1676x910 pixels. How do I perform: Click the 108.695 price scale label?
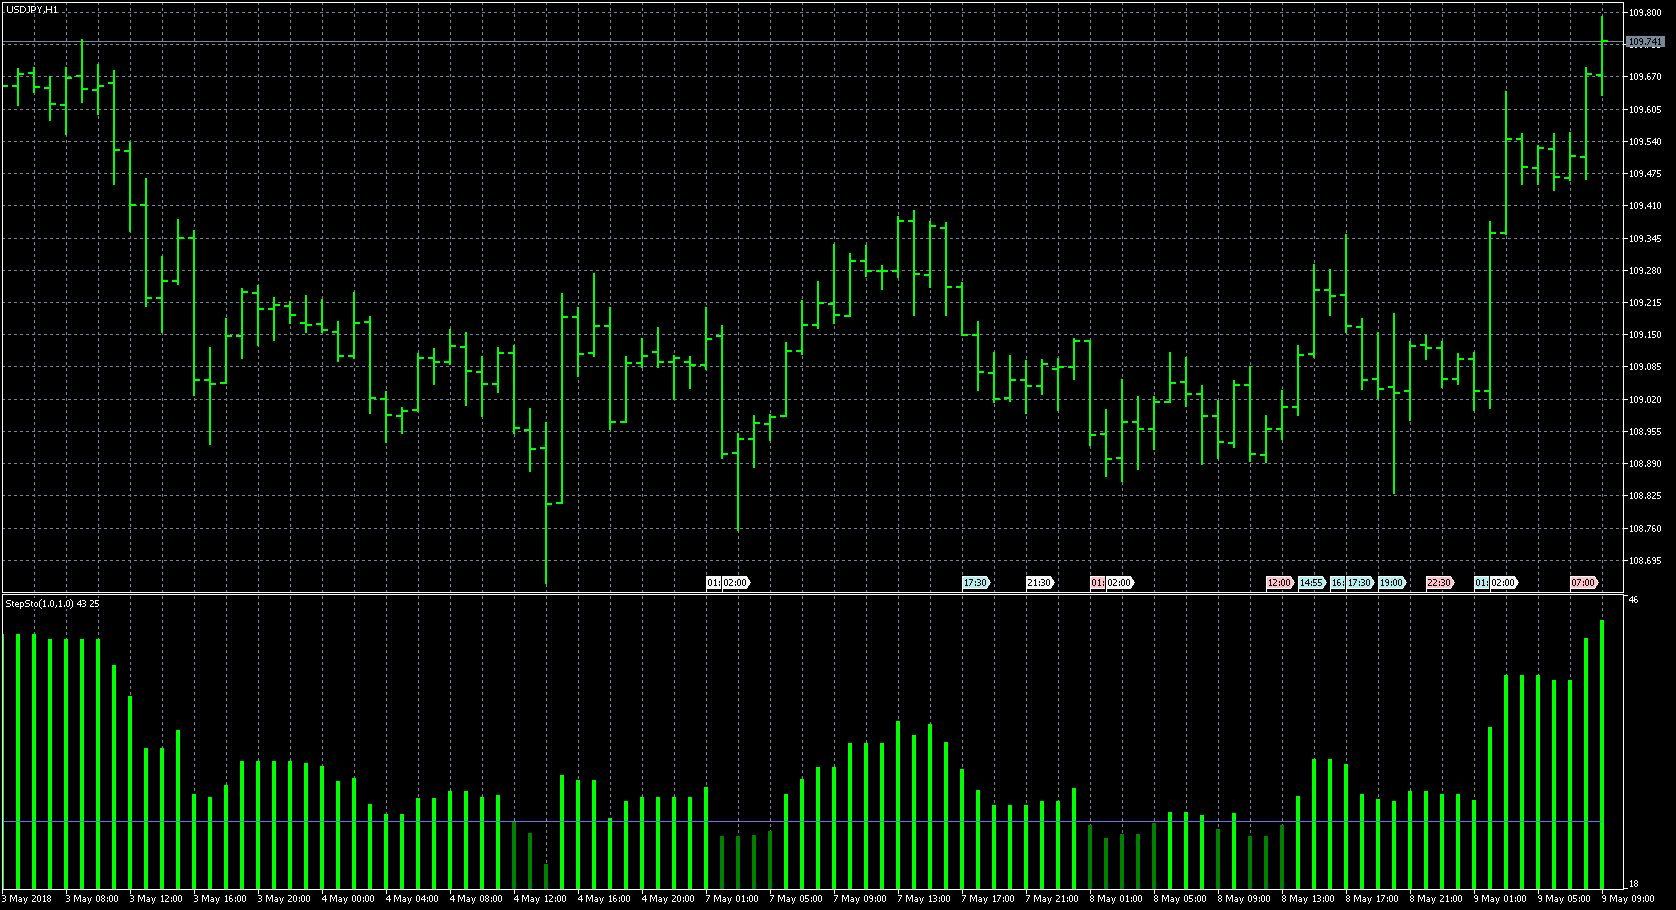coord(1645,561)
